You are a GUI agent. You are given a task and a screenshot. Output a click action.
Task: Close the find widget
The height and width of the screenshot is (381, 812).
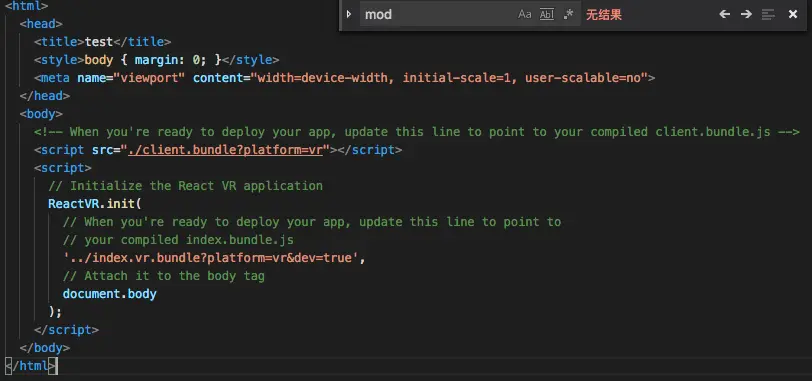click(793, 14)
